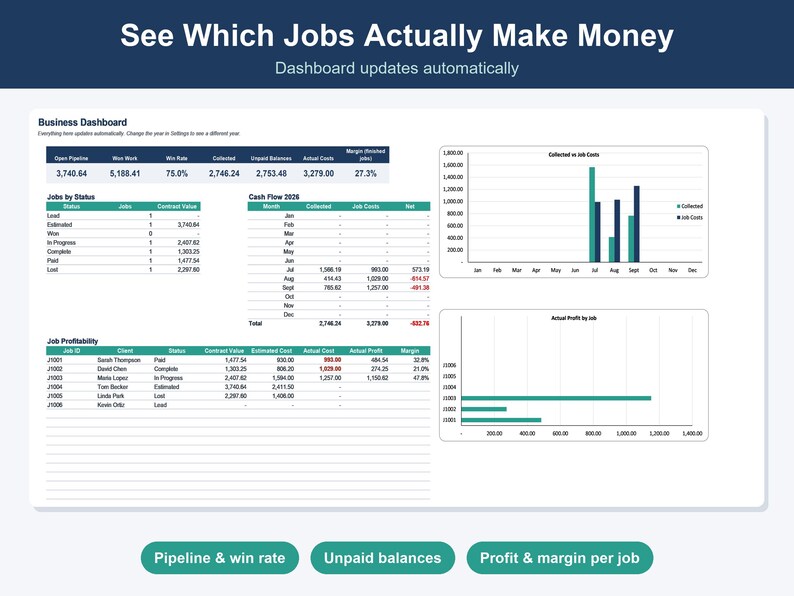Image resolution: width=794 pixels, height=596 pixels.
Task: Click client name 'Tom Becker'
Action: (x=112, y=387)
